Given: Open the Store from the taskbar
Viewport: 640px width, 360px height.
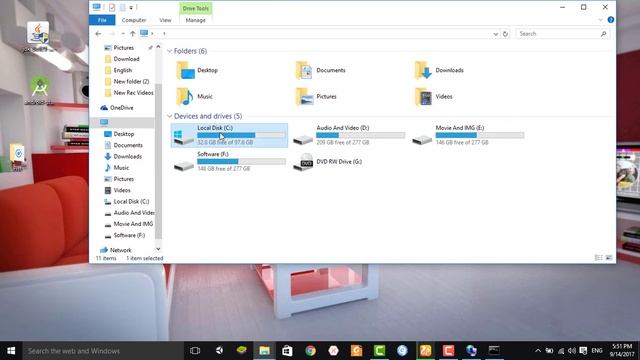Looking at the screenshot, I should pyautogui.click(x=287, y=351).
